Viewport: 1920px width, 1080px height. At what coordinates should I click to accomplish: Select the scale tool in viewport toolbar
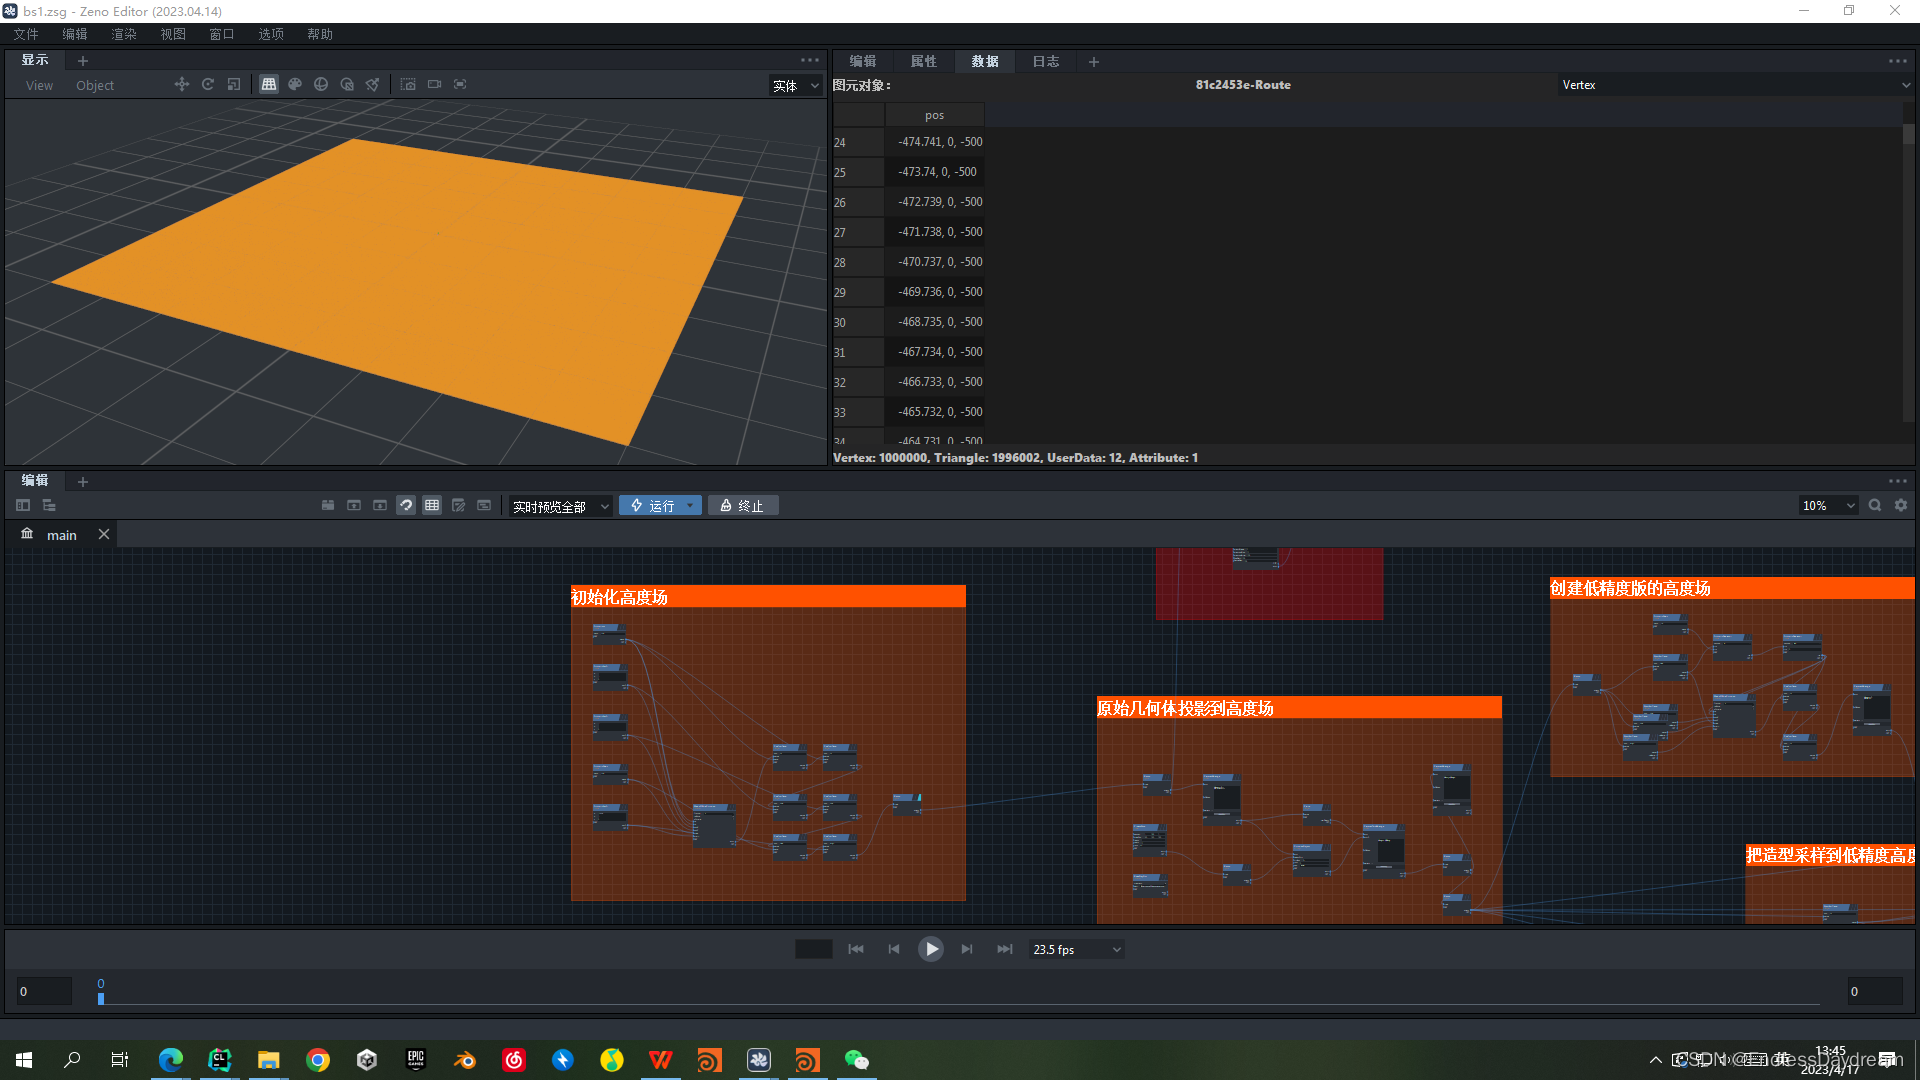click(x=234, y=85)
